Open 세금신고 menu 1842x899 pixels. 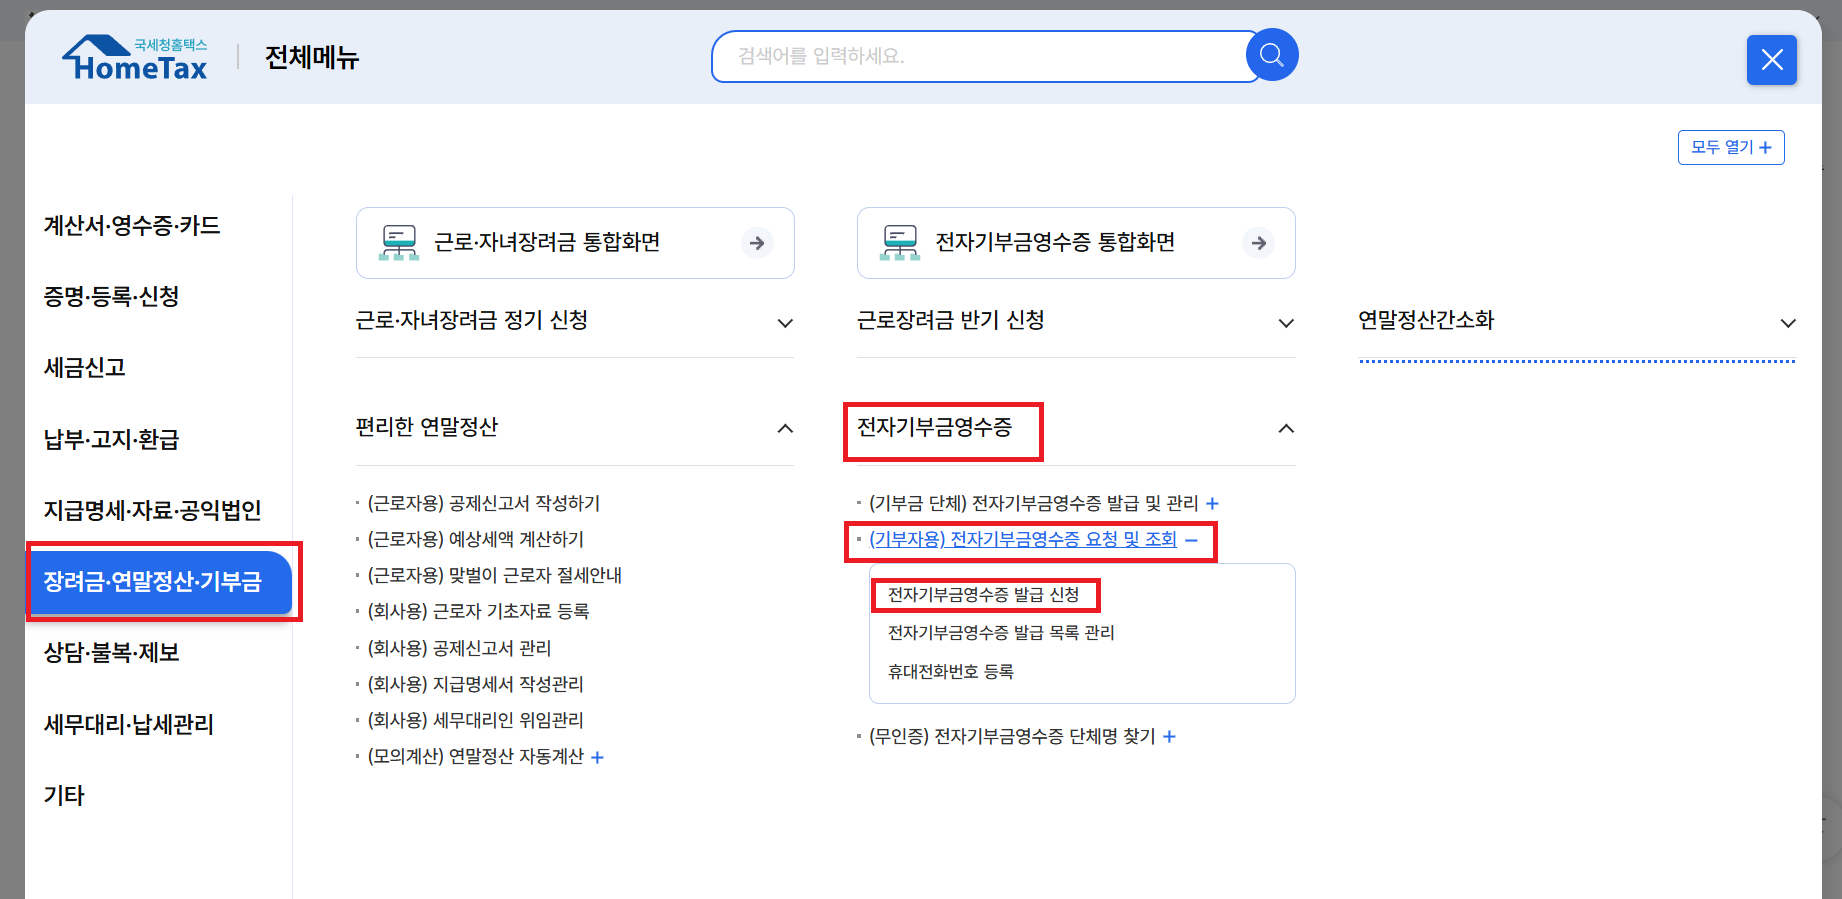(x=85, y=367)
